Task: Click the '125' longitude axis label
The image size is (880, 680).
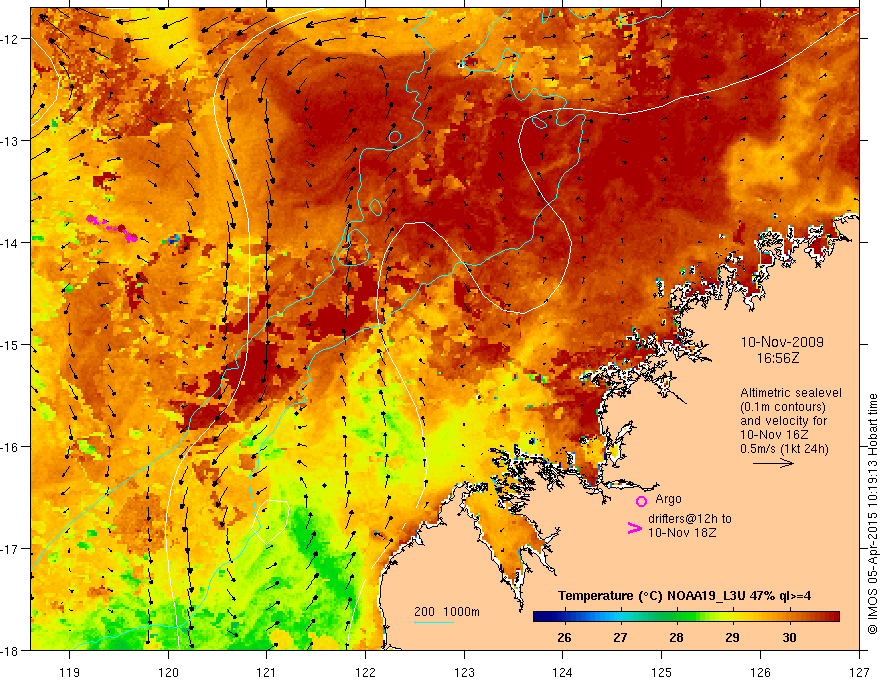Action: click(x=662, y=672)
